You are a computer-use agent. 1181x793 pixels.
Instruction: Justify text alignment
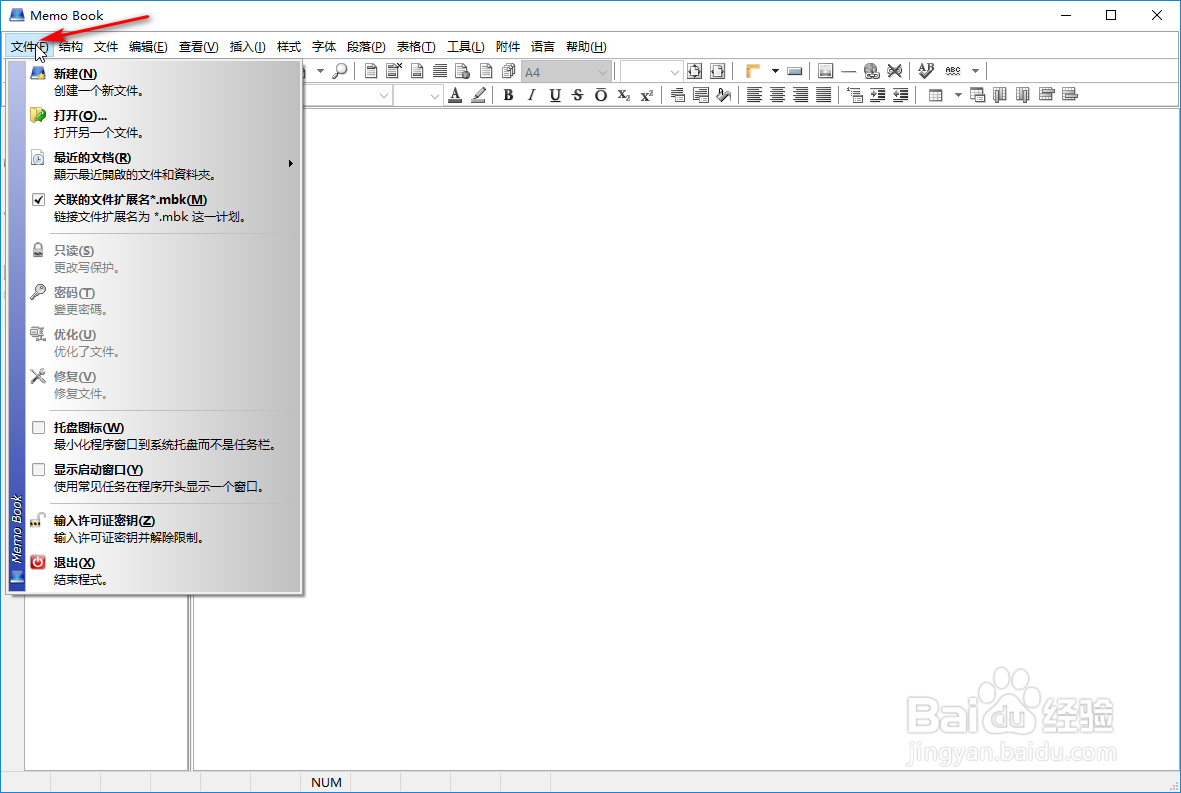824,95
